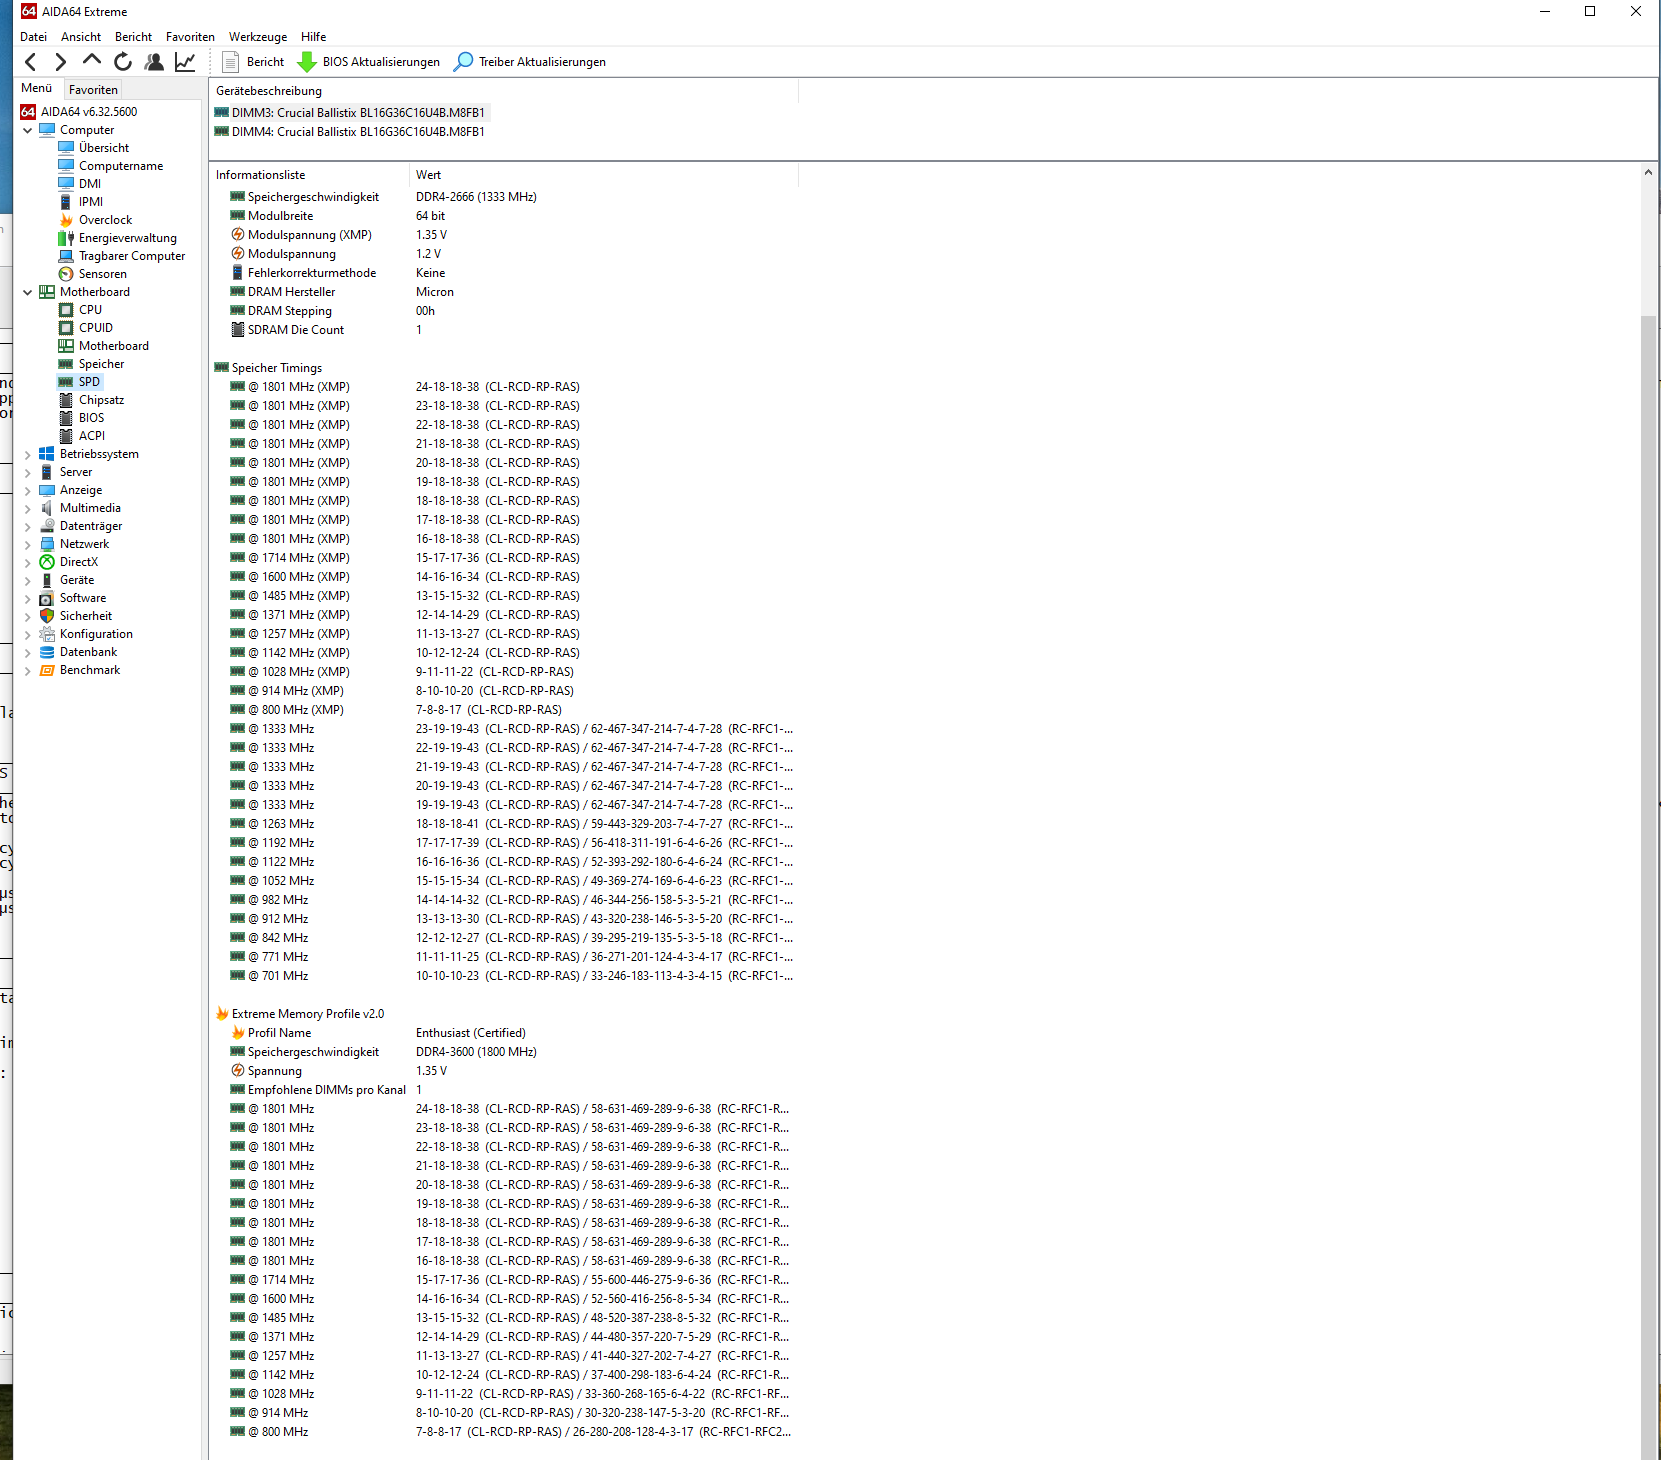Open the Werkzeuge menu
The height and width of the screenshot is (1460, 1661).
tap(258, 37)
